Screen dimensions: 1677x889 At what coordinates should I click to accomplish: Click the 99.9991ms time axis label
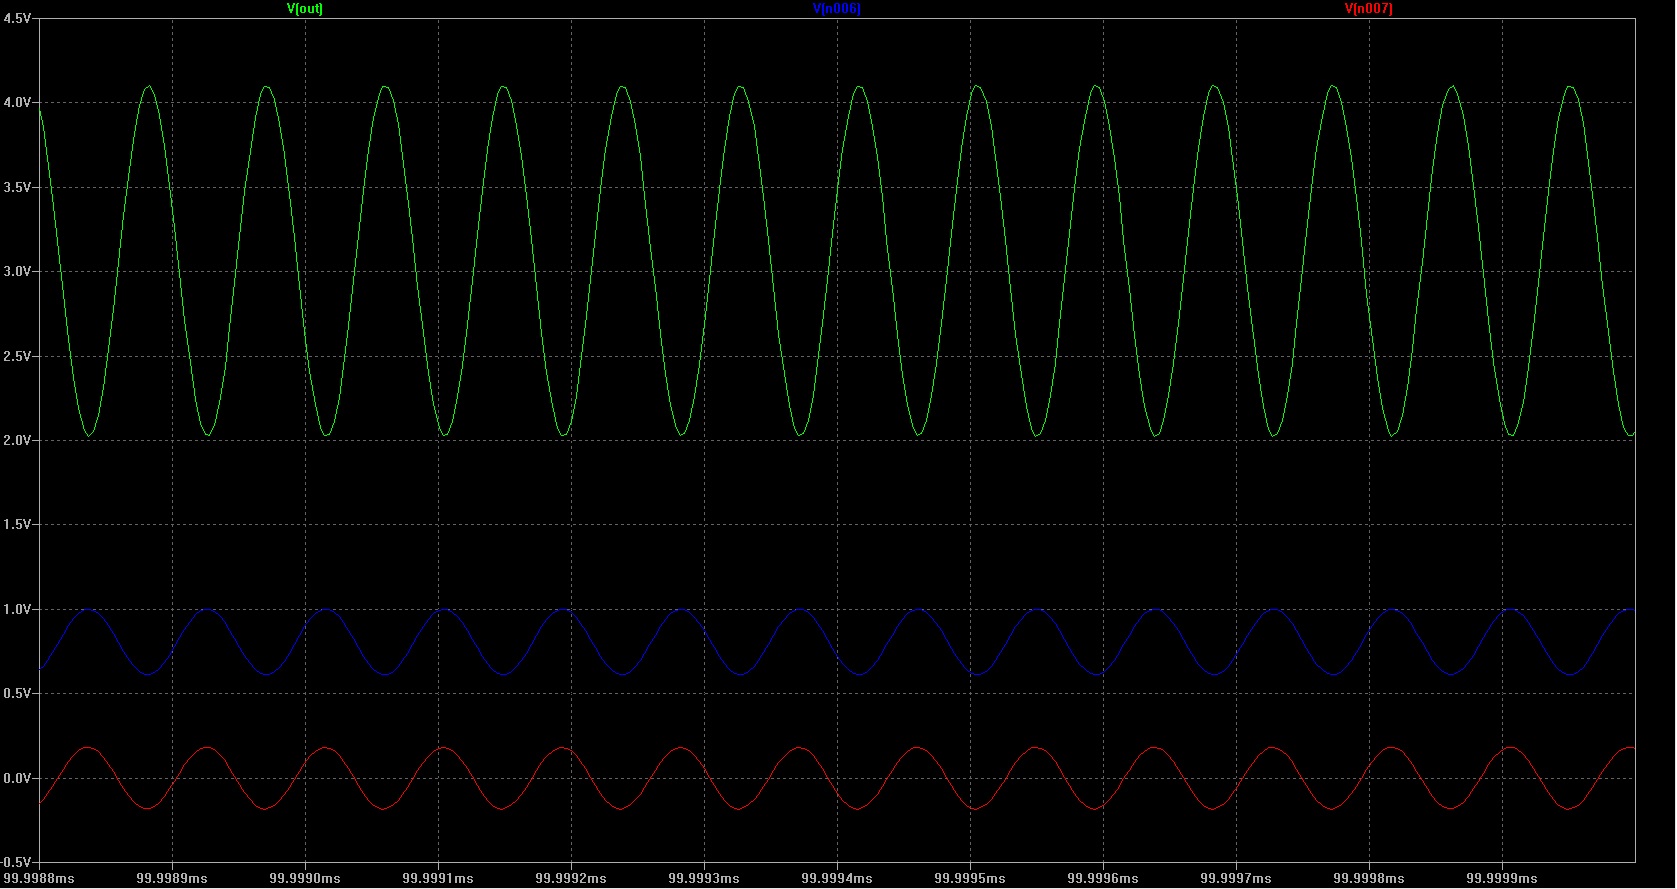(x=438, y=878)
